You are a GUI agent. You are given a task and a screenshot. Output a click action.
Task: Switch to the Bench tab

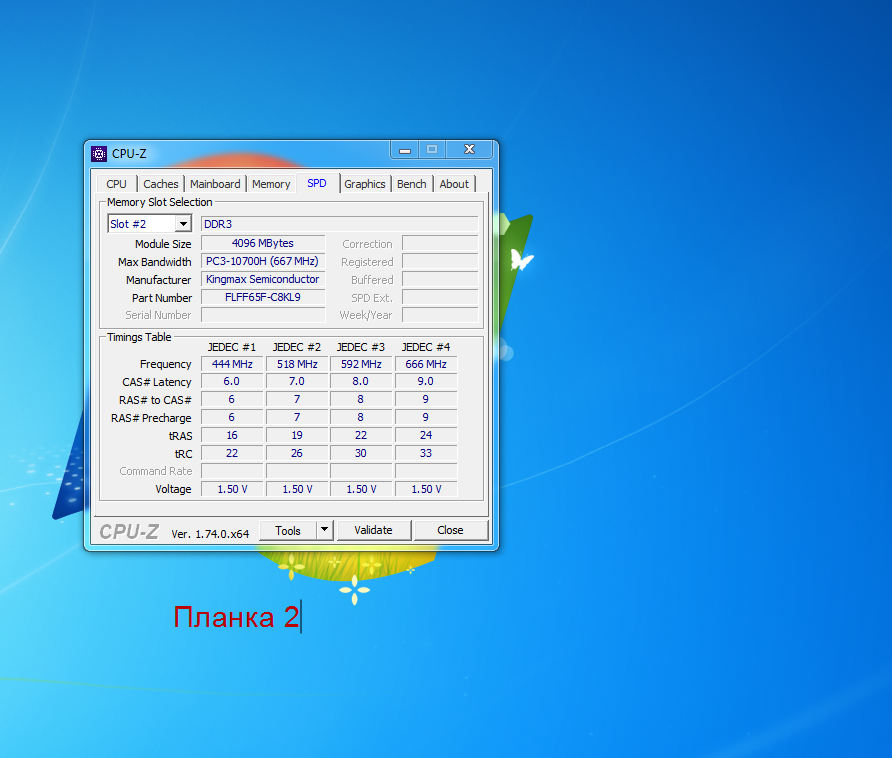coord(411,184)
